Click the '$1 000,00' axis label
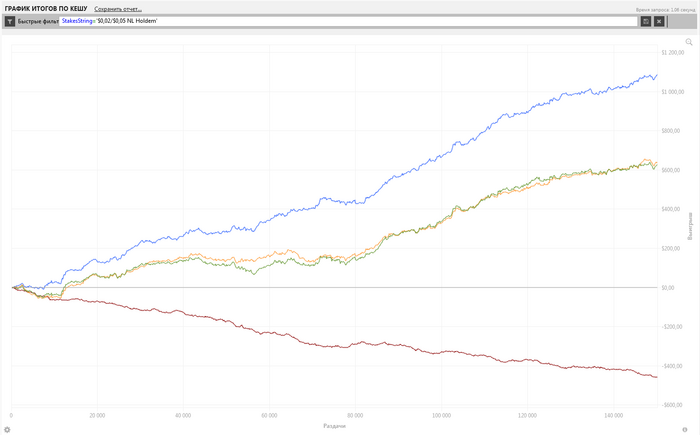 672,92
